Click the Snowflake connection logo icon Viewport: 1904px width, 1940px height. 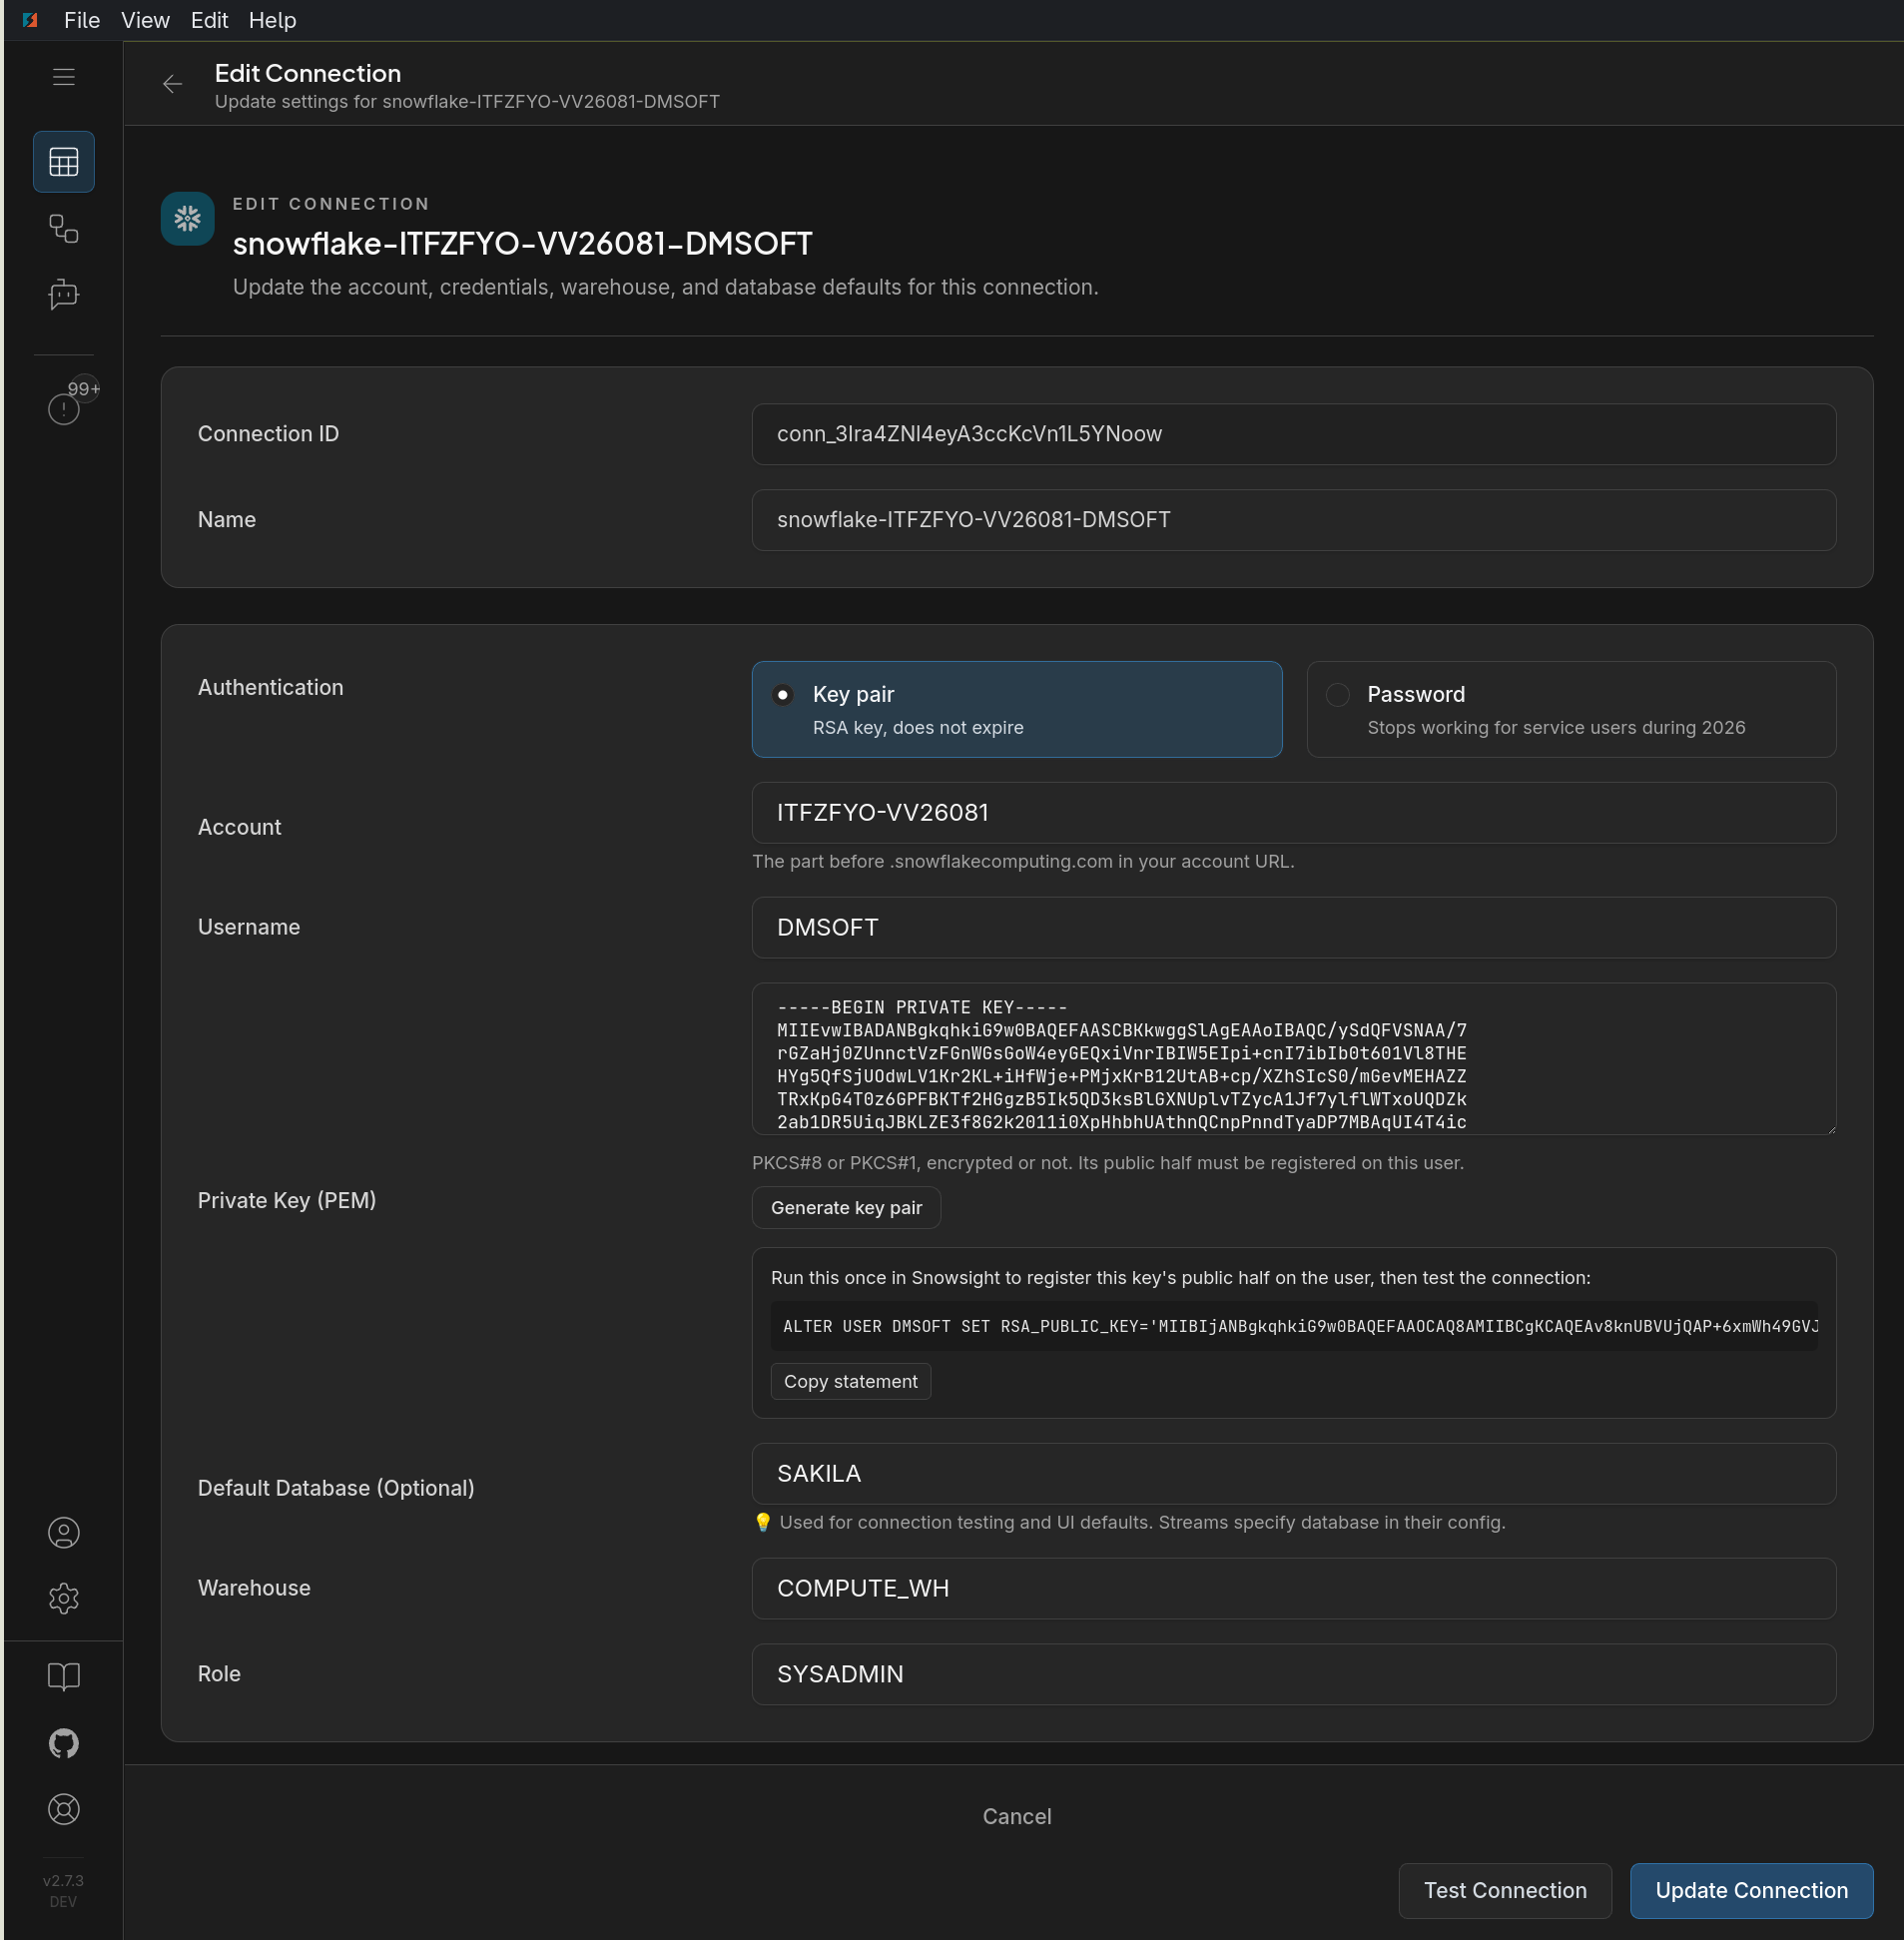[x=188, y=218]
